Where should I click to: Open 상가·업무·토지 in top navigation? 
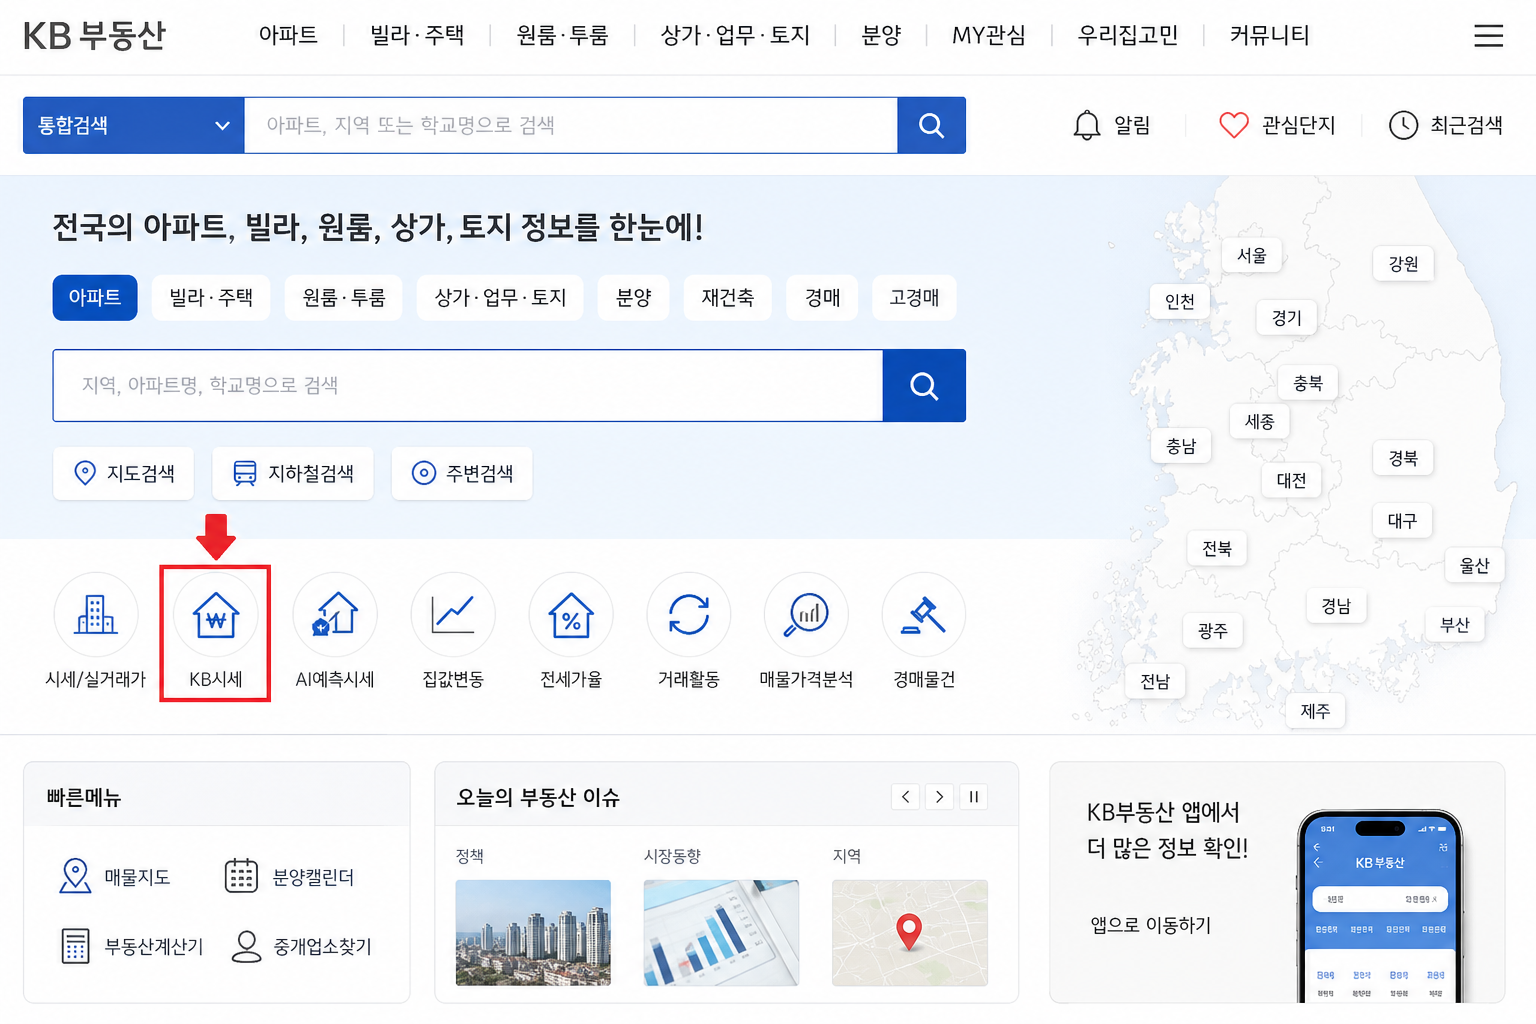(735, 35)
